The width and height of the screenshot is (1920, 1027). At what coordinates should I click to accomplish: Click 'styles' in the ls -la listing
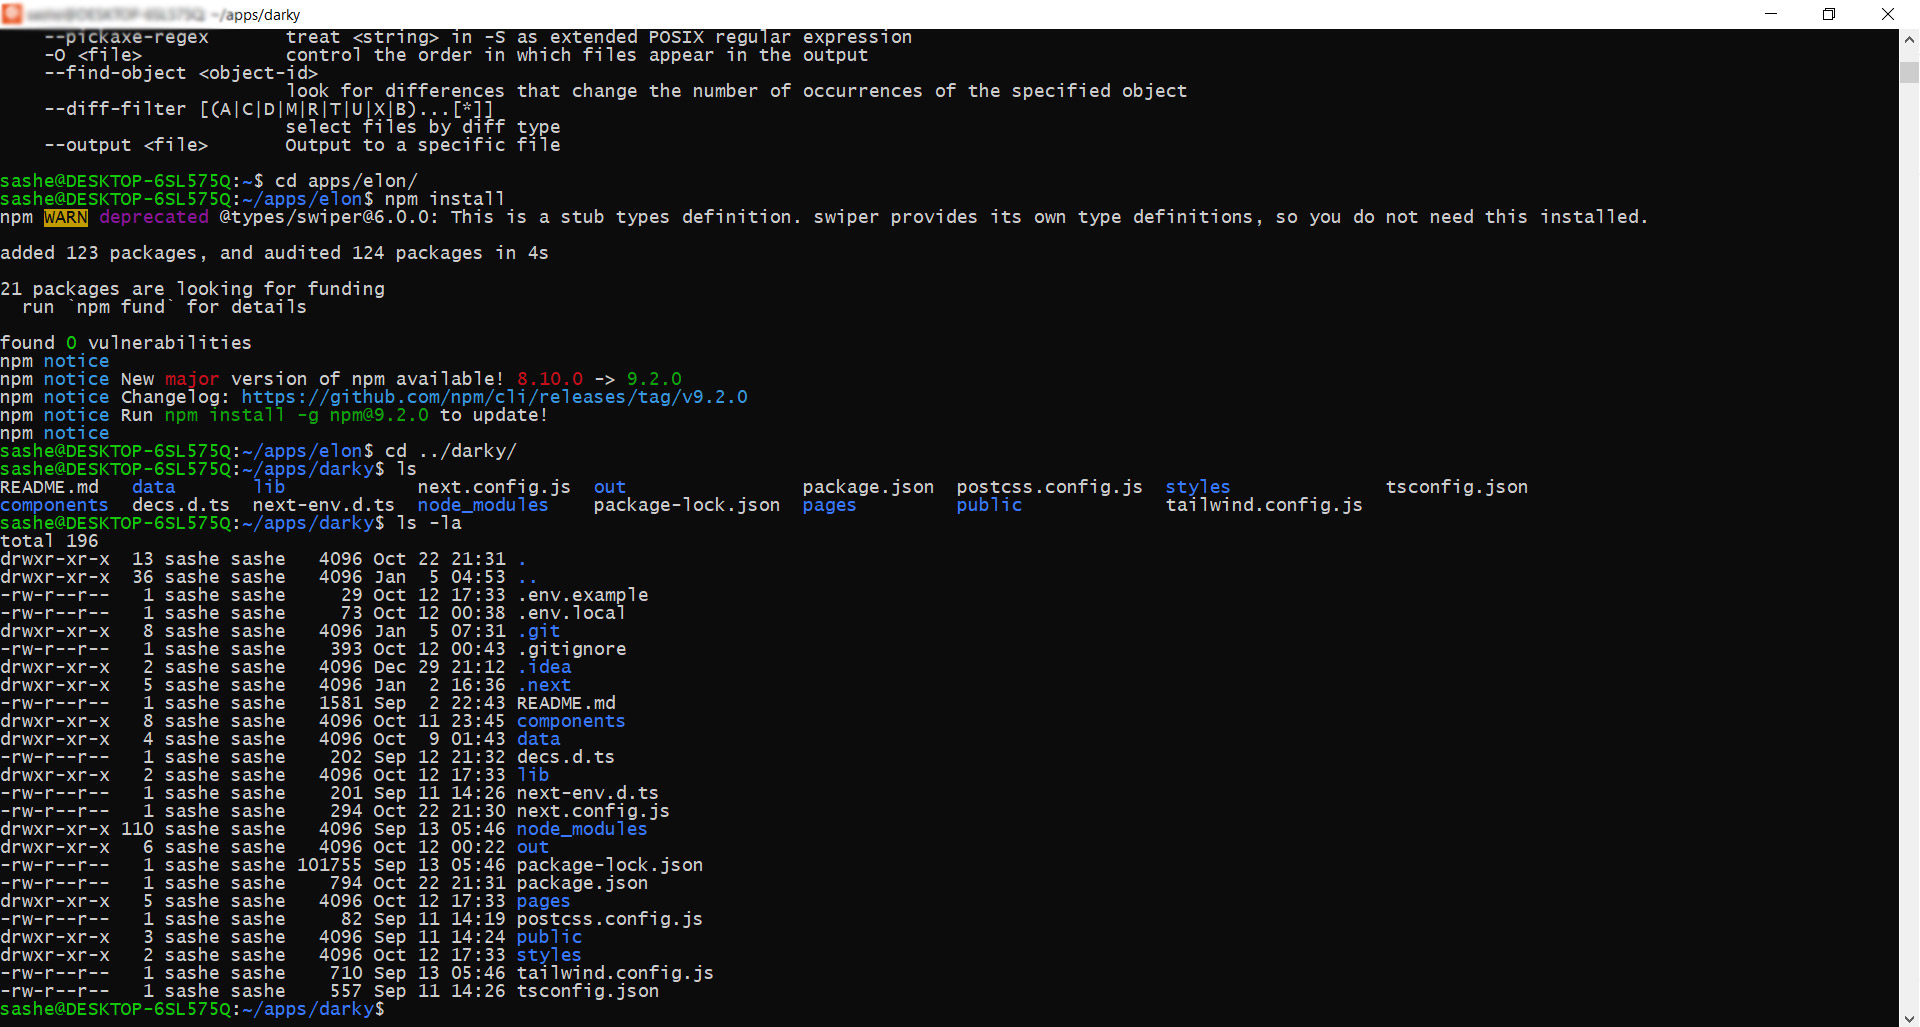click(x=549, y=955)
